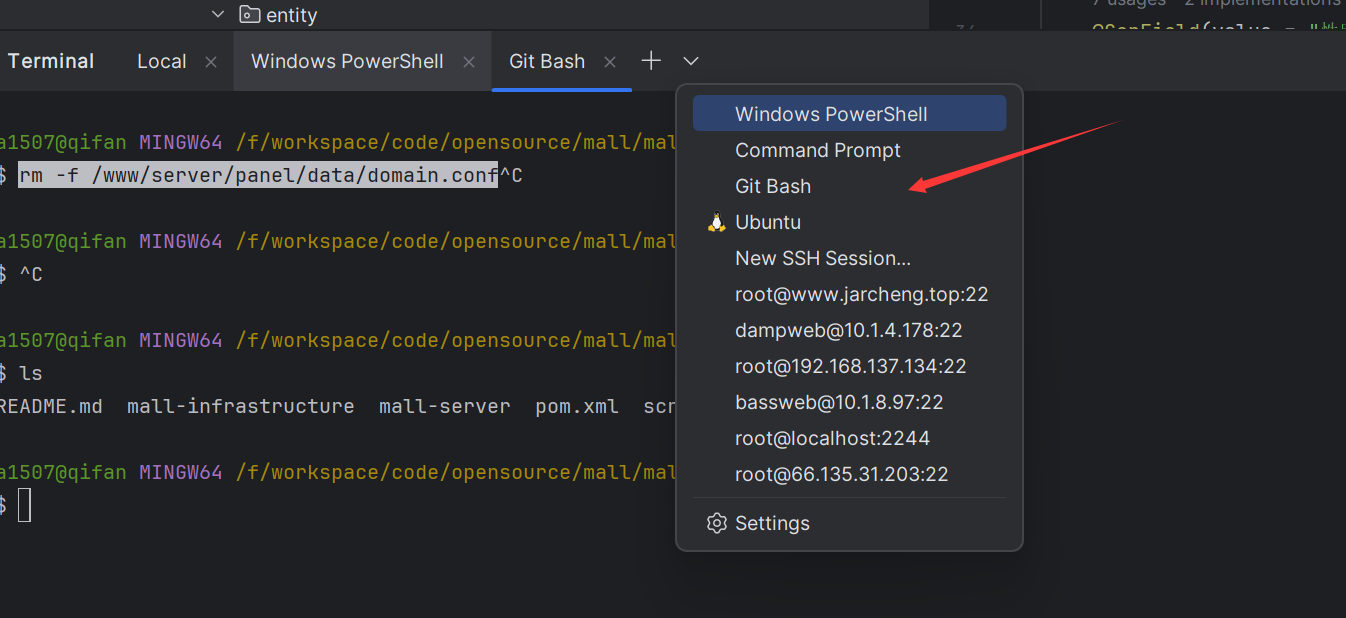Close the Windows PowerShell terminal tab

point(469,61)
